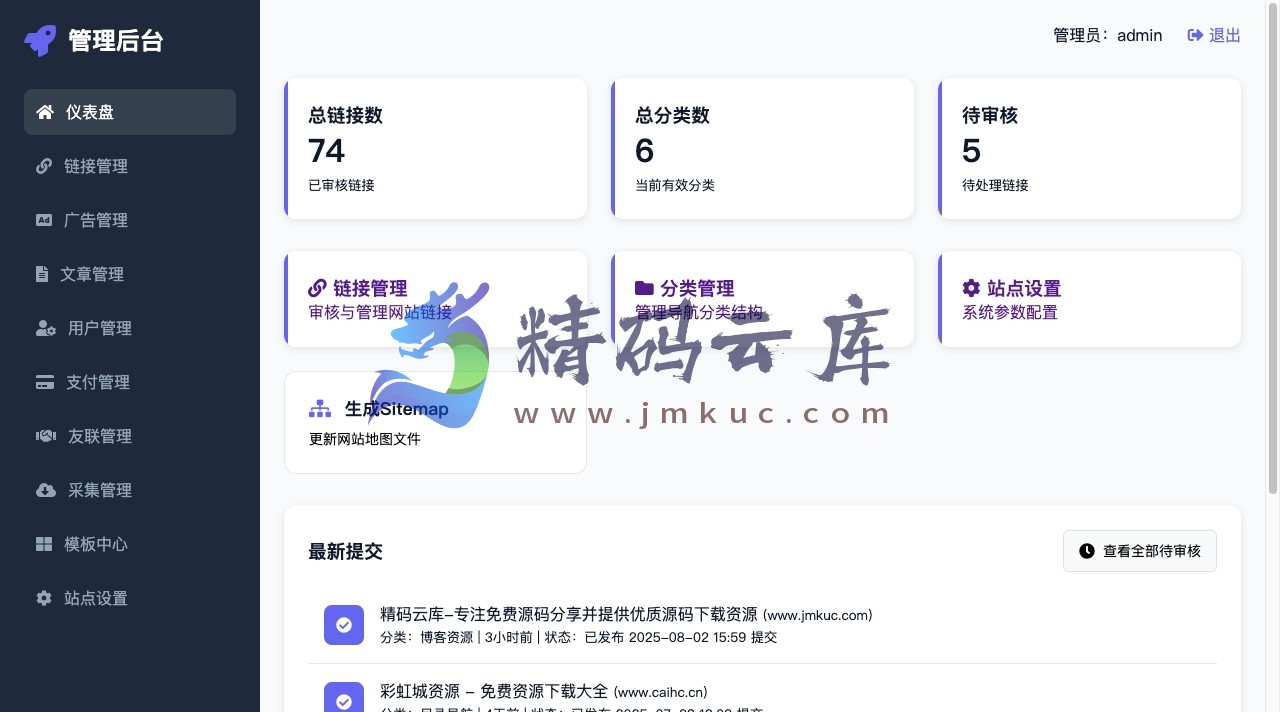Click the user-gear icon beside 用户管理
1280x712 pixels.
pyautogui.click(x=46, y=328)
